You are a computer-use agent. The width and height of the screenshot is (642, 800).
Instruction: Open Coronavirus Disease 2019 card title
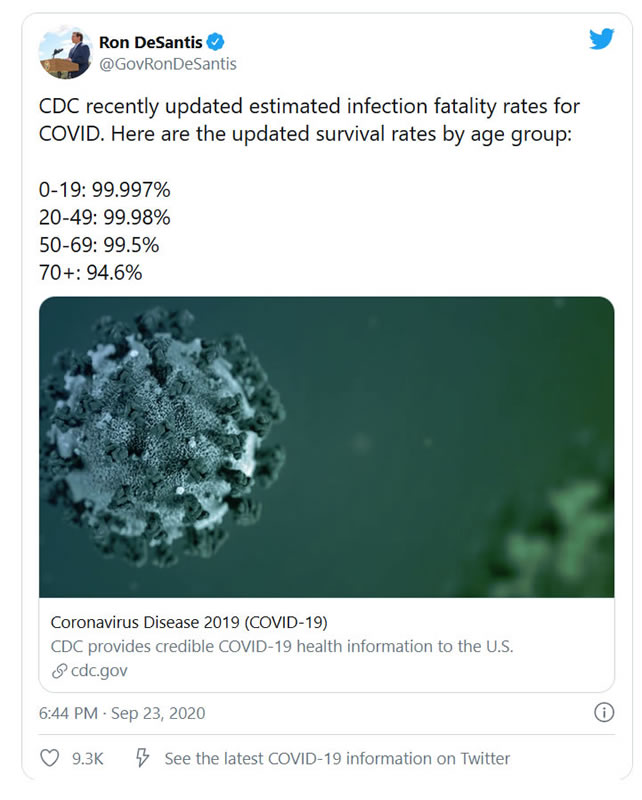[x=189, y=621]
